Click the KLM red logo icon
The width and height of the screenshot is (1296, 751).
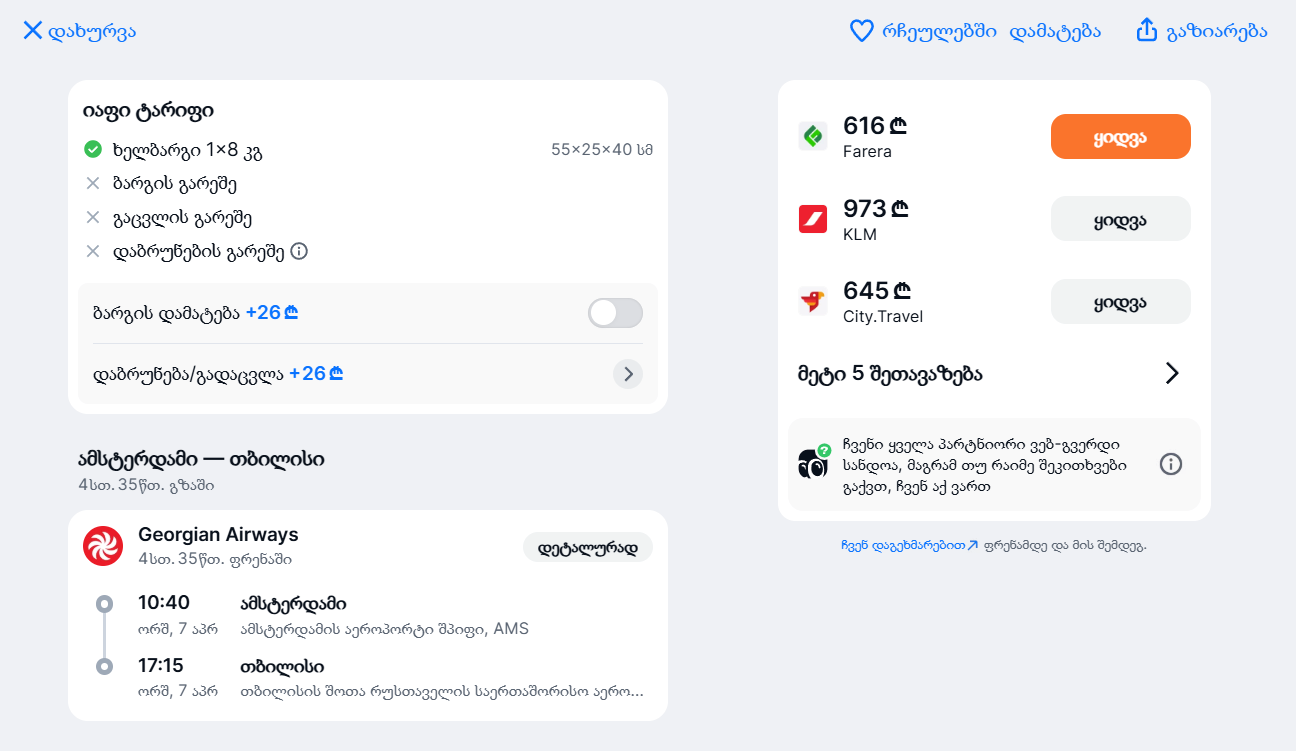click(813, 219)
